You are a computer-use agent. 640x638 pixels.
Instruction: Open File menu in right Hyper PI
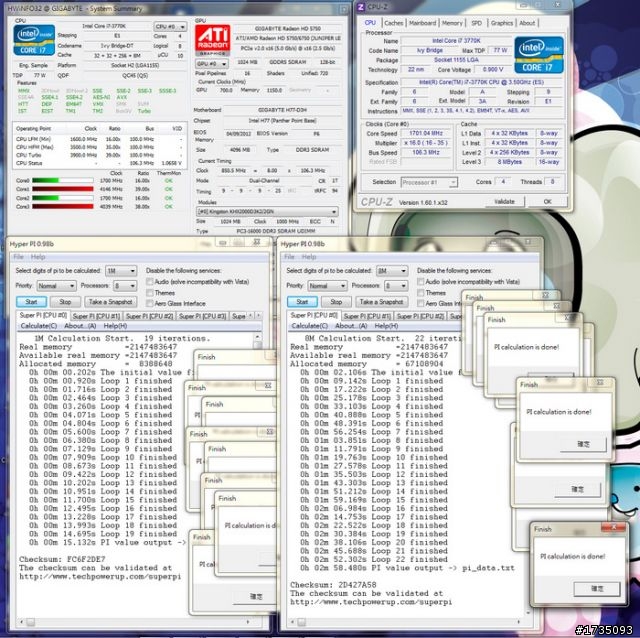[289, 257]
